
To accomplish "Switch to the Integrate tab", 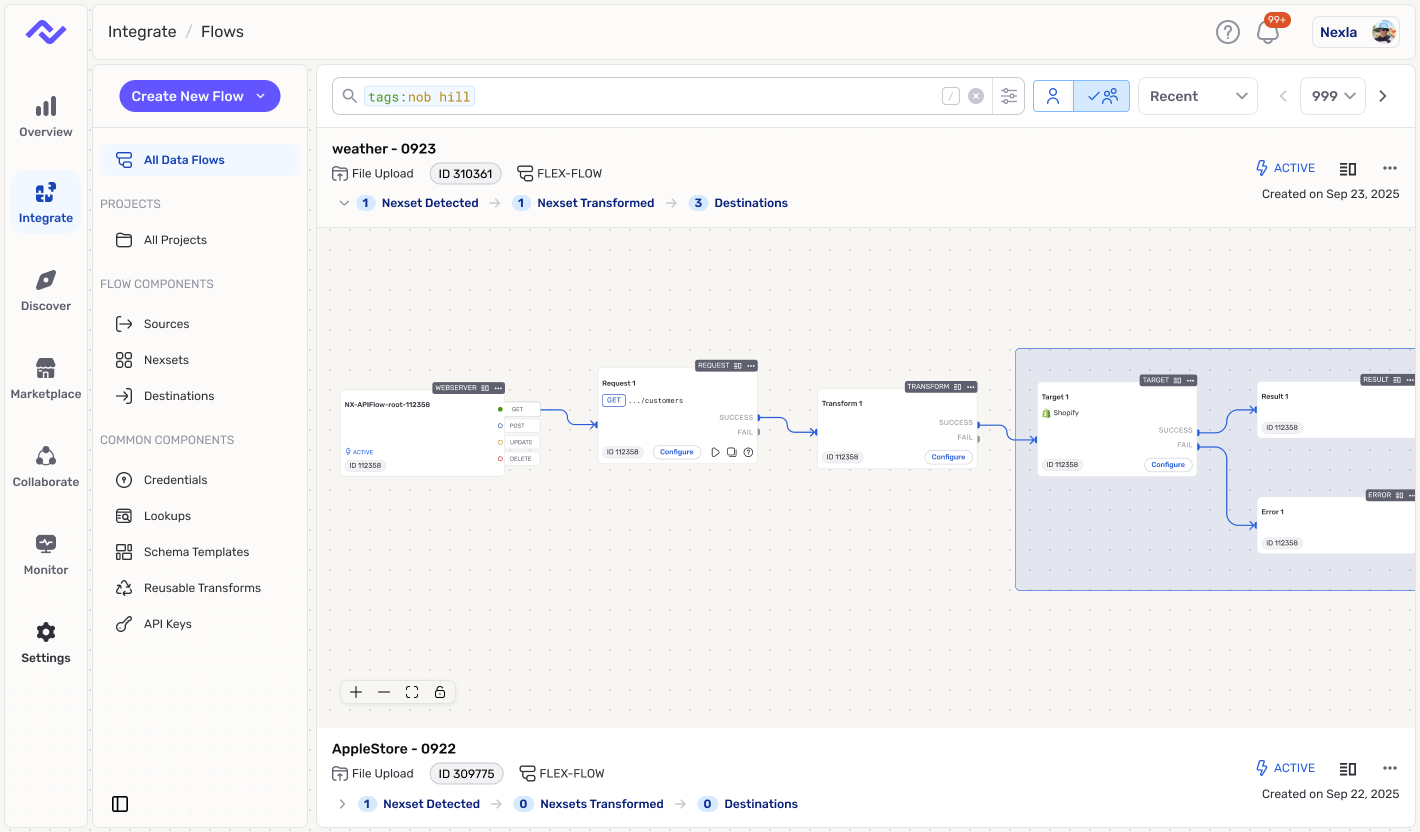I will point(45,201).
